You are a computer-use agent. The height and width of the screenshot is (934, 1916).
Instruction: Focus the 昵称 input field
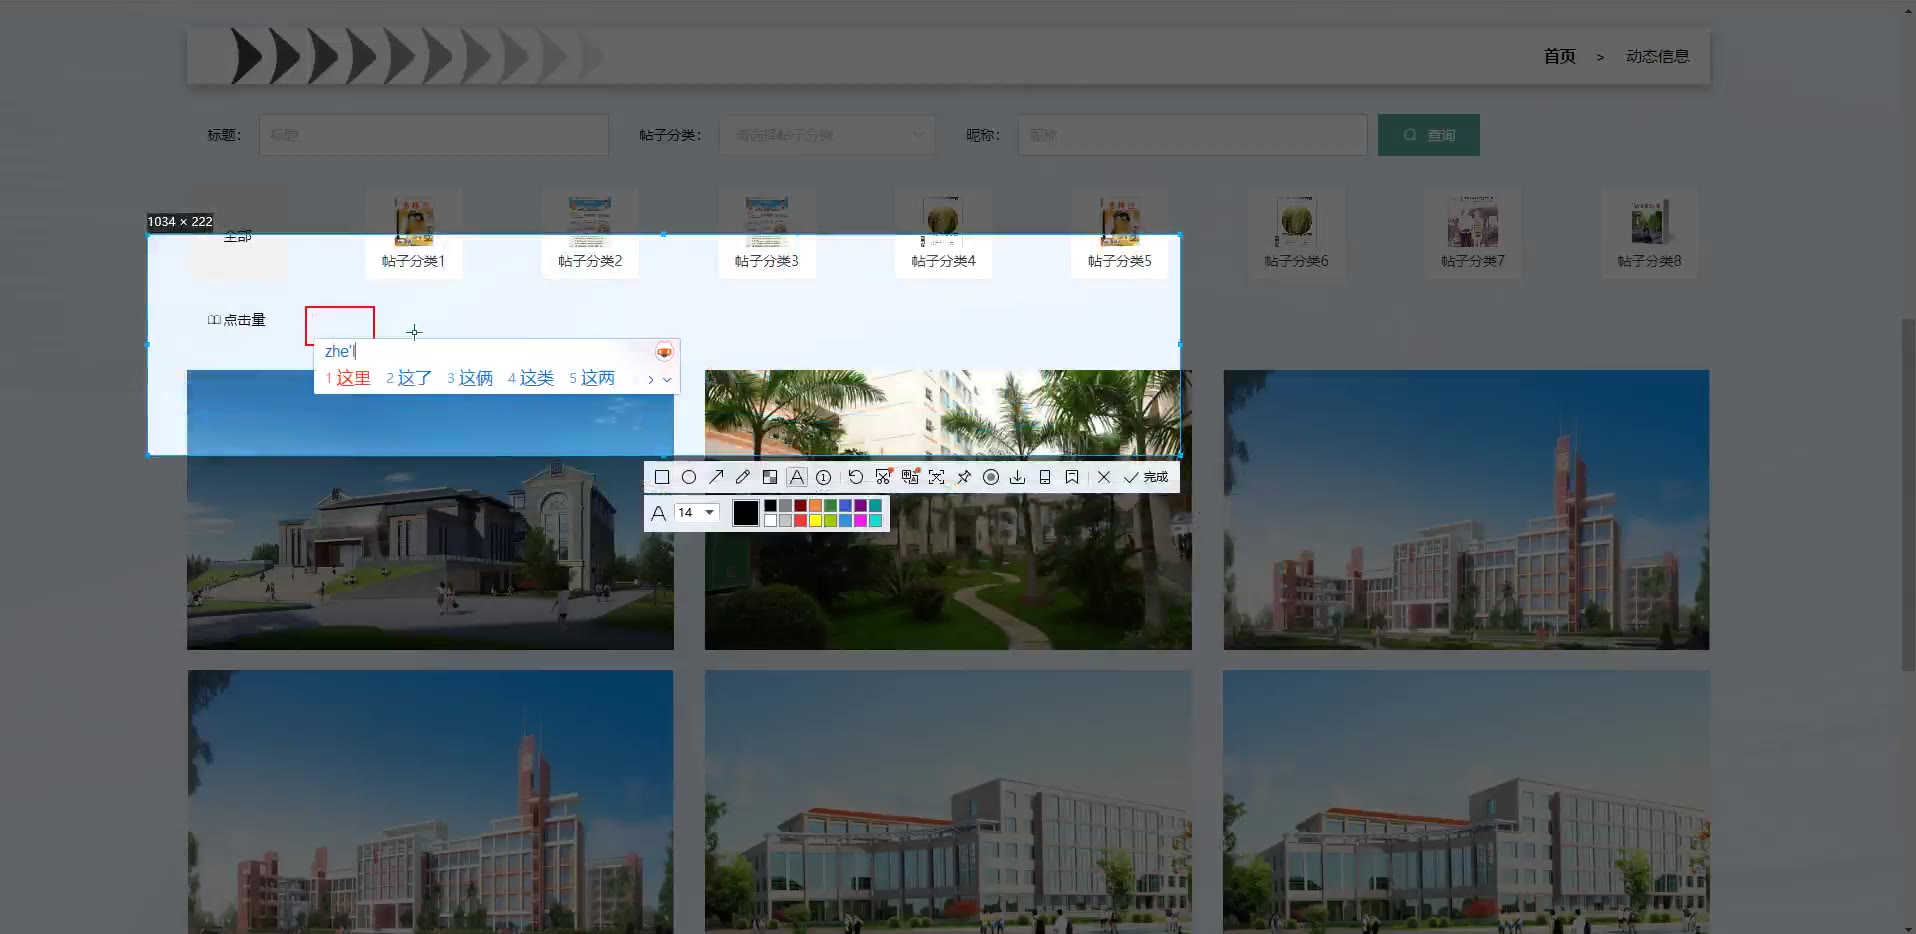click(x=1192, y=135)
